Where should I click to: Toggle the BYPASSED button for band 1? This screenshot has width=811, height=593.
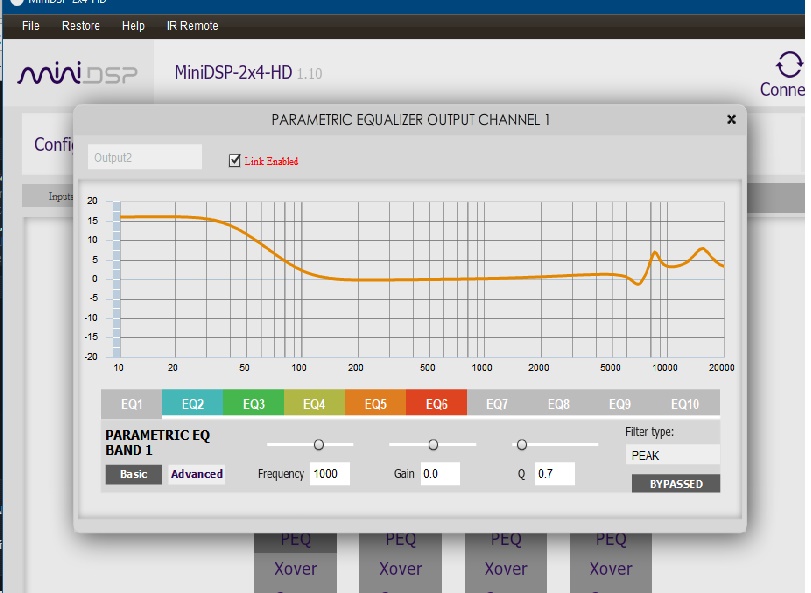pyautogui.click(x=675, y=483)
